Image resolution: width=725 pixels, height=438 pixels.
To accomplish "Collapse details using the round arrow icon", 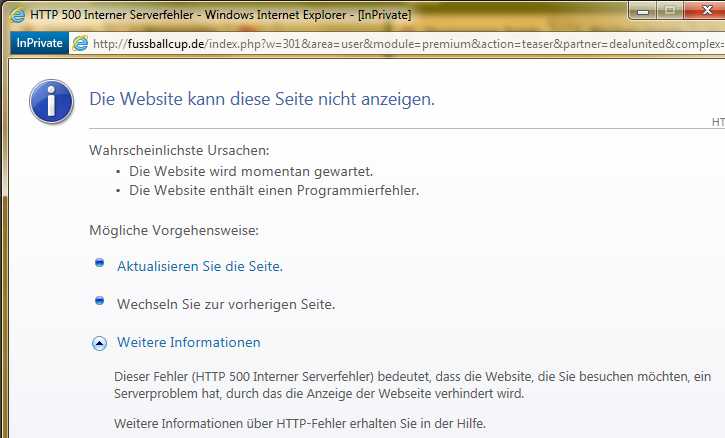I will [x=99, y=343].
